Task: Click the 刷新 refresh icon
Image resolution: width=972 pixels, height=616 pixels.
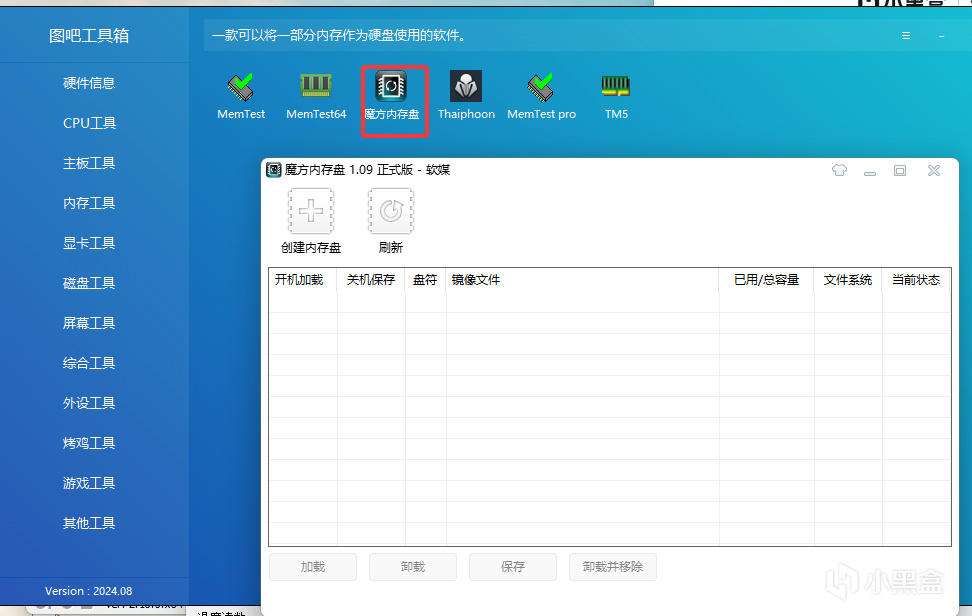Action: point(391,211)
